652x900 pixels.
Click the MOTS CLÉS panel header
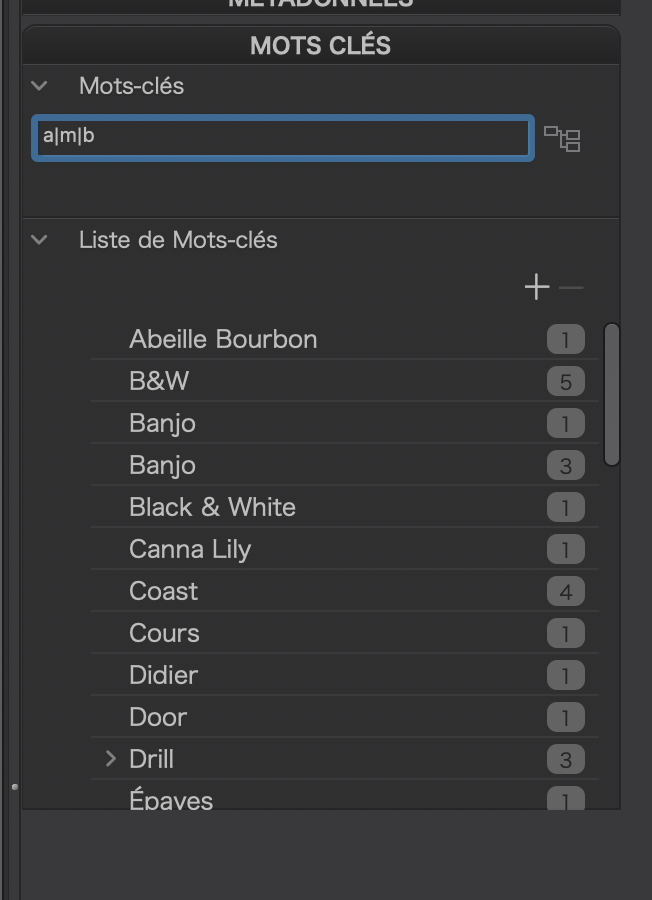[320, 45]
